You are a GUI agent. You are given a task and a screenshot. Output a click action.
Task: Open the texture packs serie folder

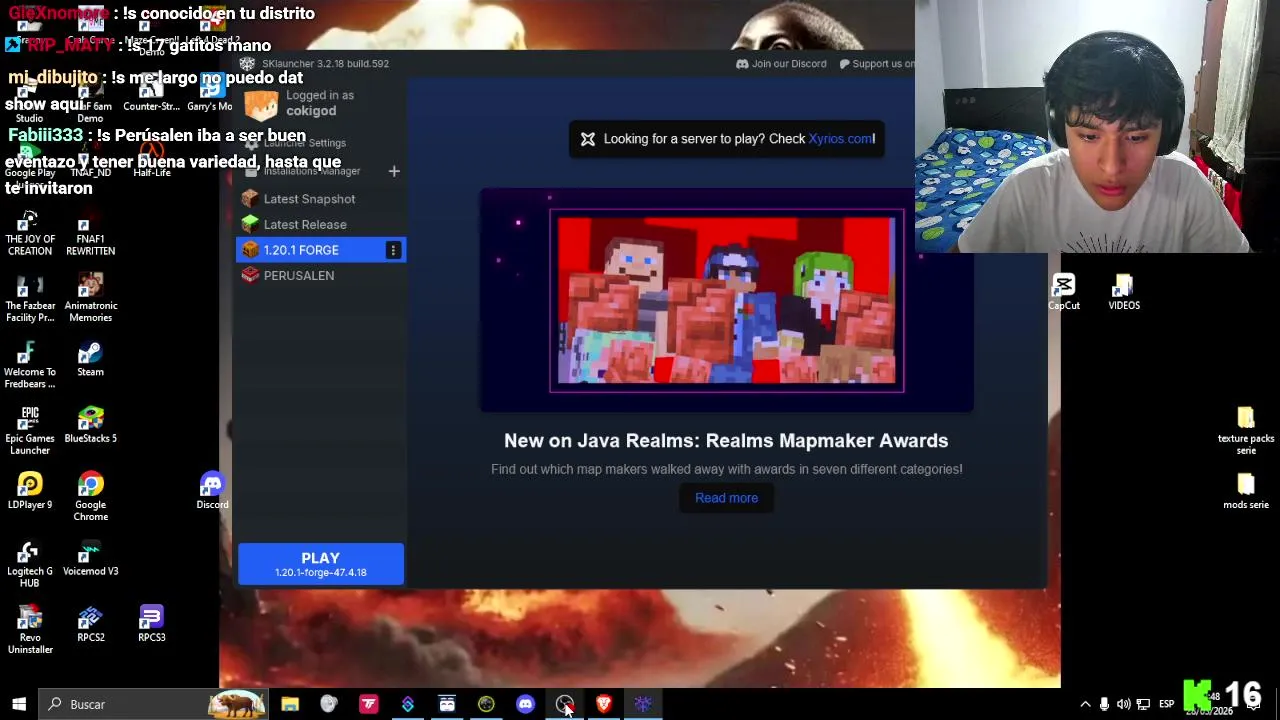click(x=1246, y=431)
